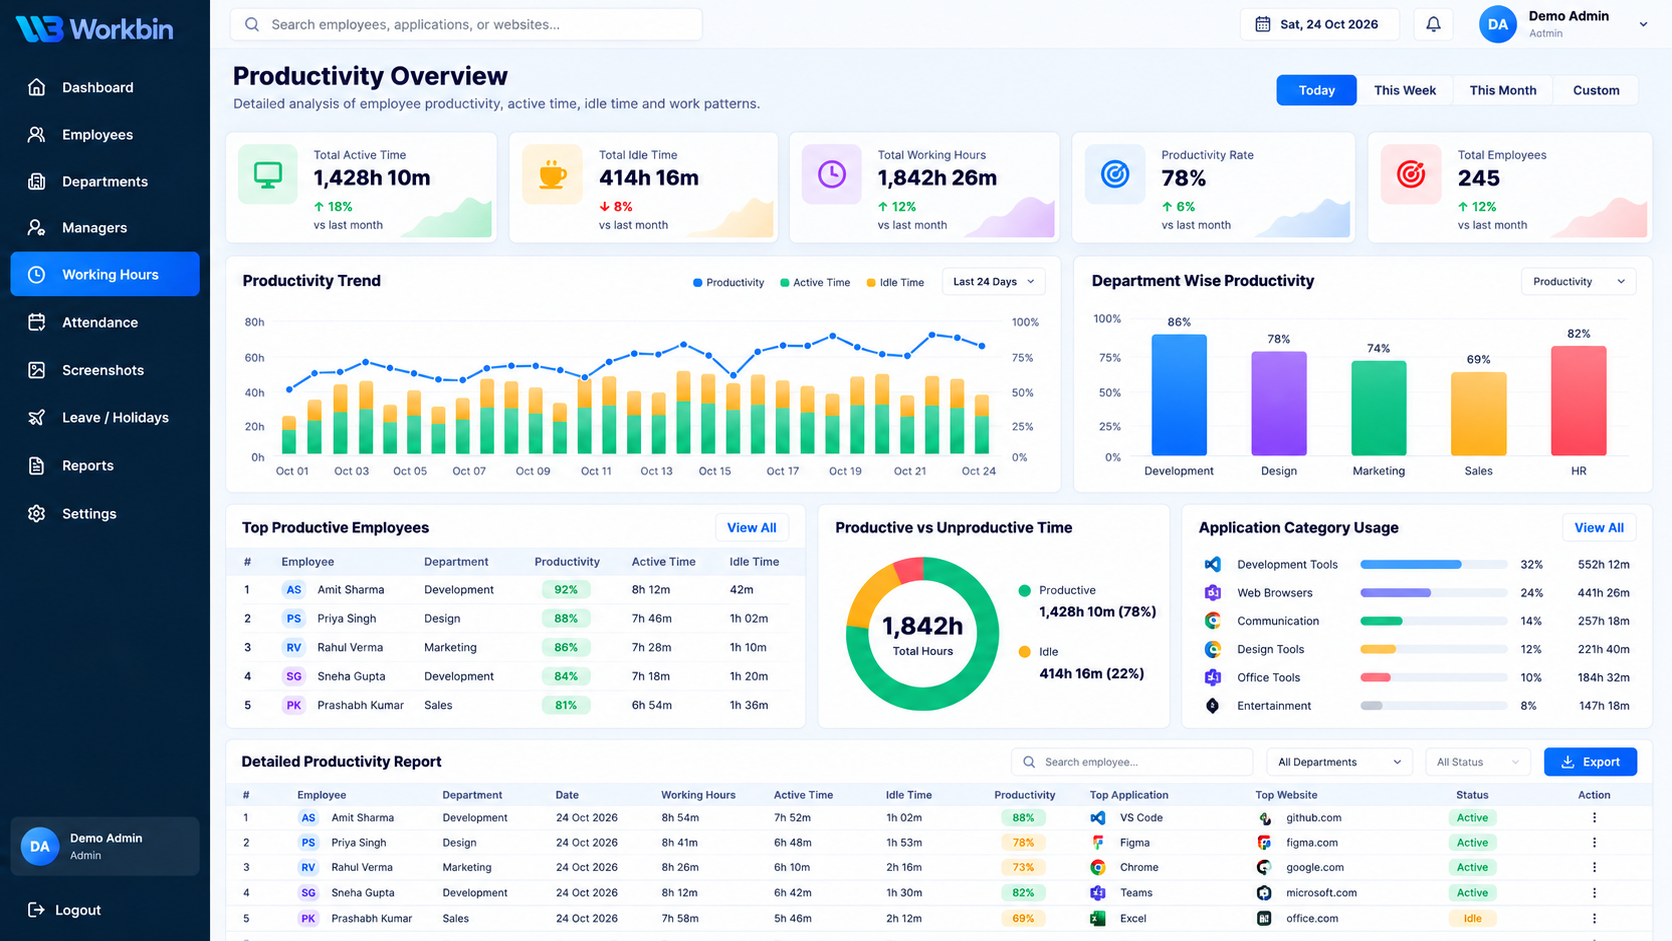
Task: Click the Total Idle Time coffee cup icon
Action: (x=552, y=175)
